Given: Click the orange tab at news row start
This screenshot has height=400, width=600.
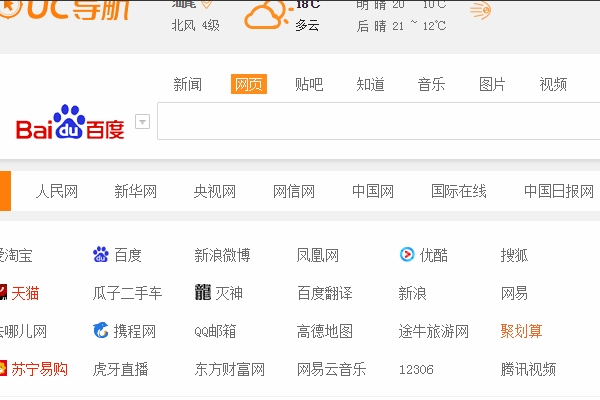Looking at the screenshot, I should coord(5,191).
